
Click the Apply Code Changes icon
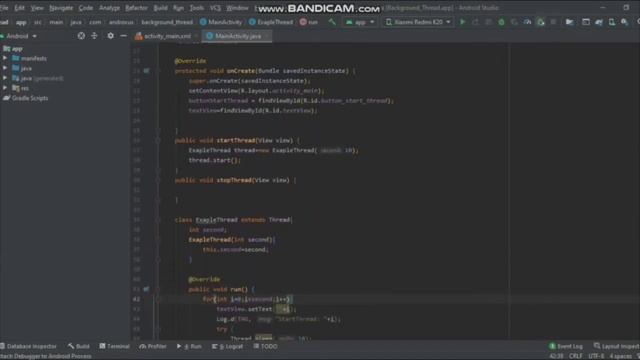point(489,22)
